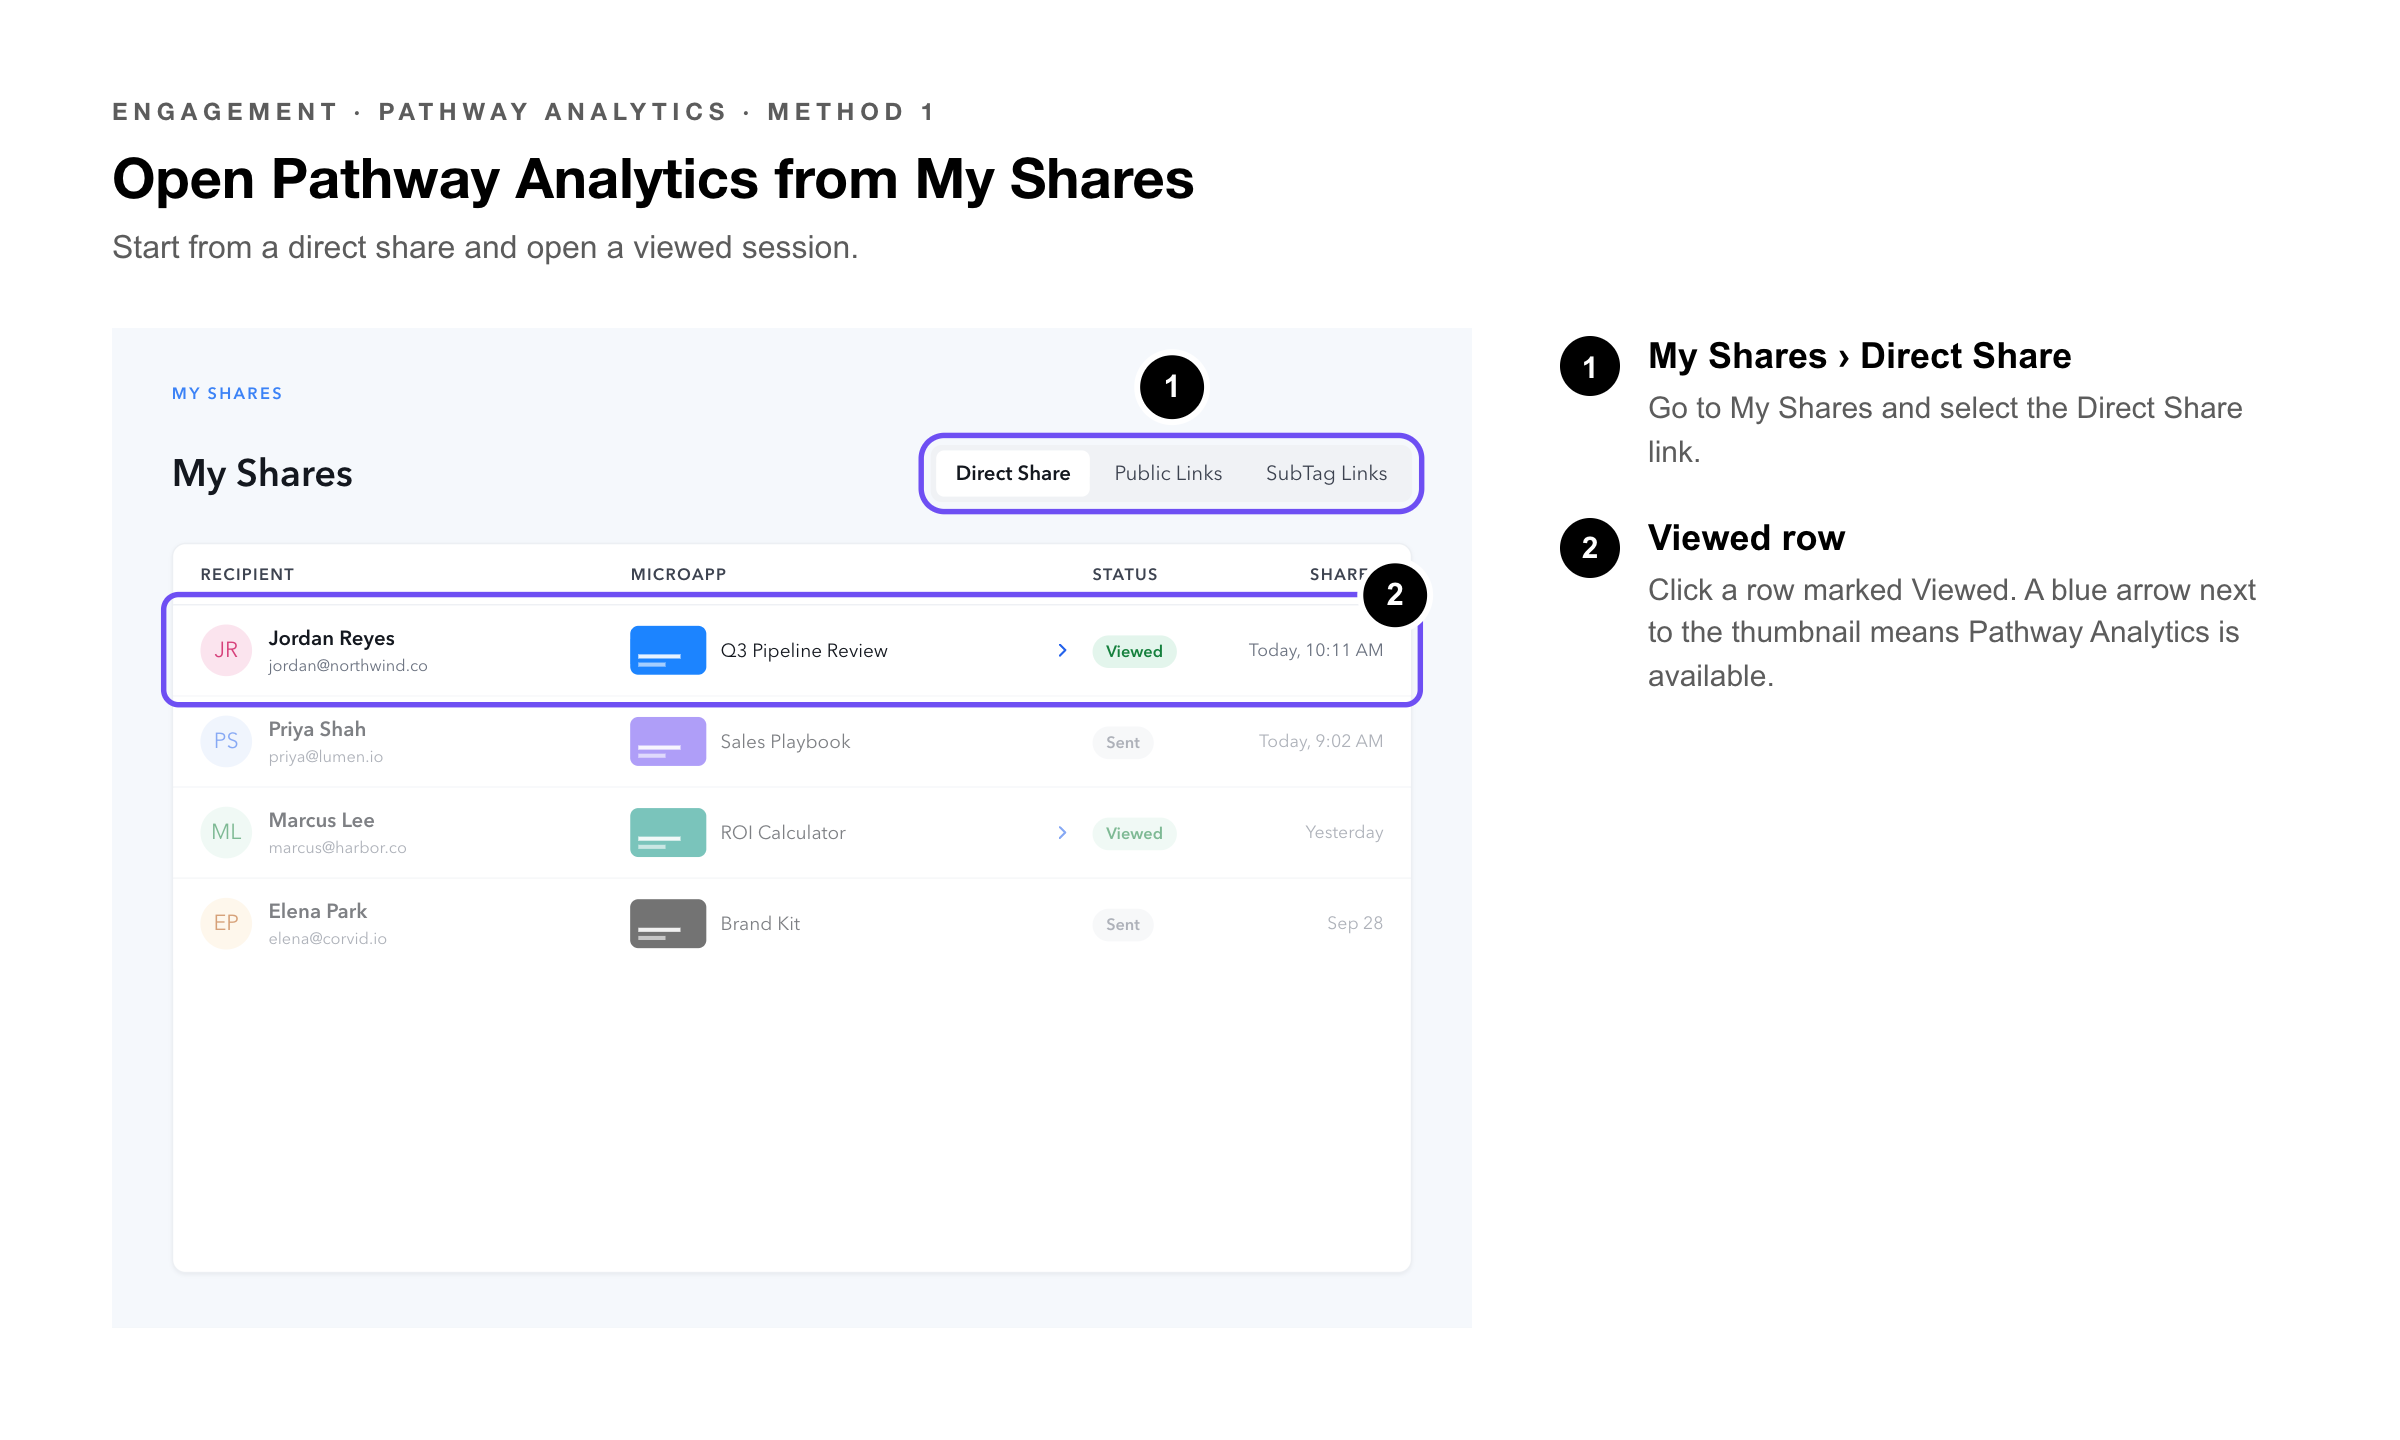Click the Sales Playbook microapp name

785,742
